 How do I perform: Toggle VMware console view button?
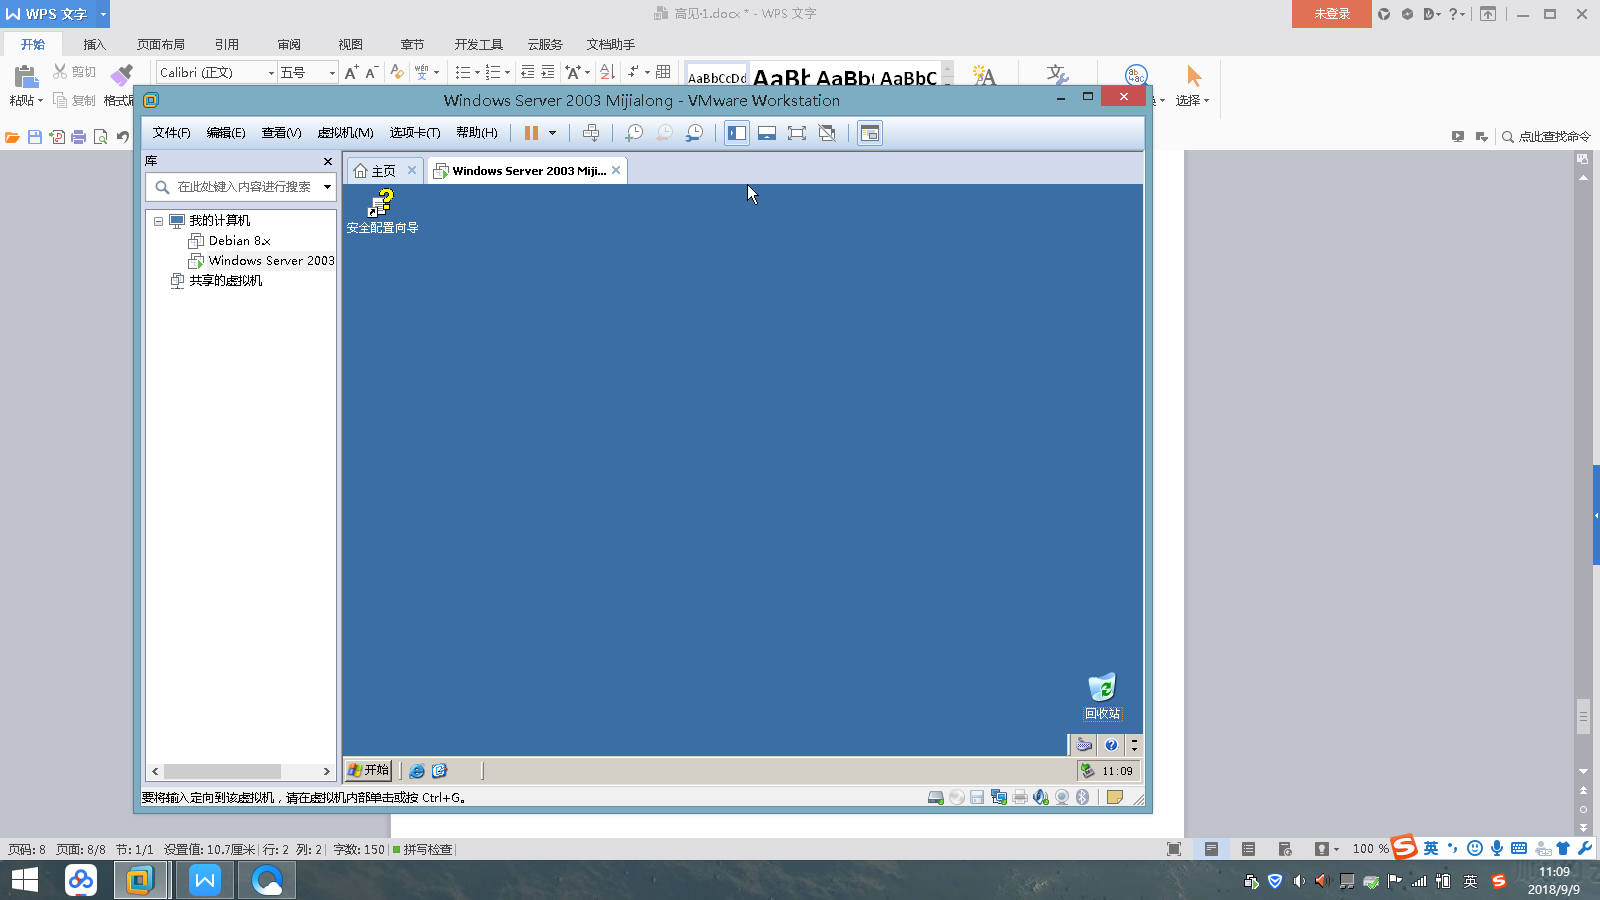tap(870, 133)
